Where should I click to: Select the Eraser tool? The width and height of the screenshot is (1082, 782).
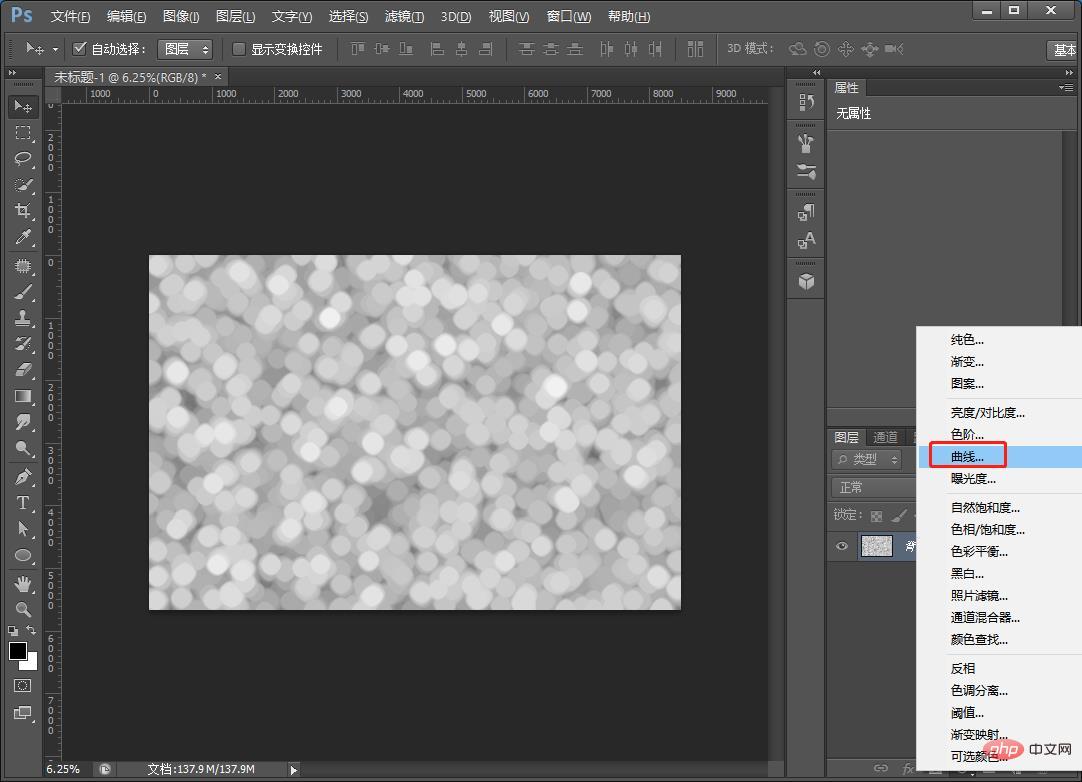pos(23,370)
